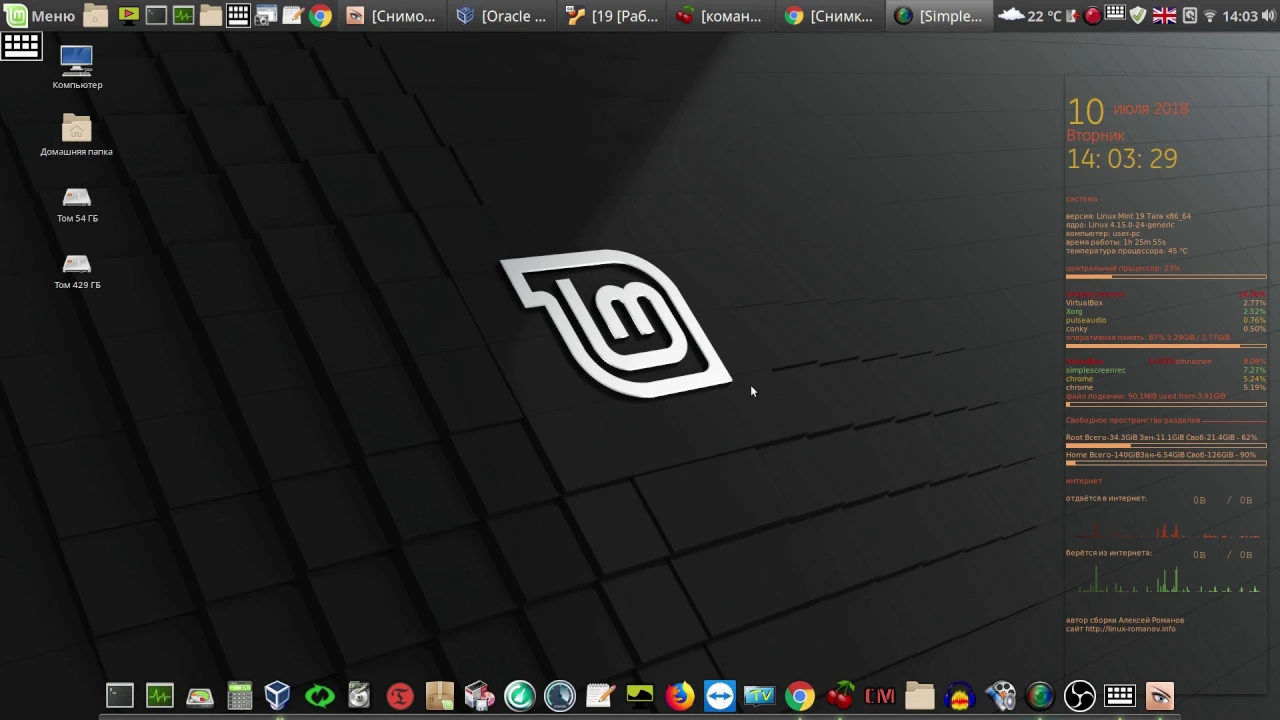Open the green sync arrows app in dock
The height and width of the screenshot is (720, 1280).
320,695
